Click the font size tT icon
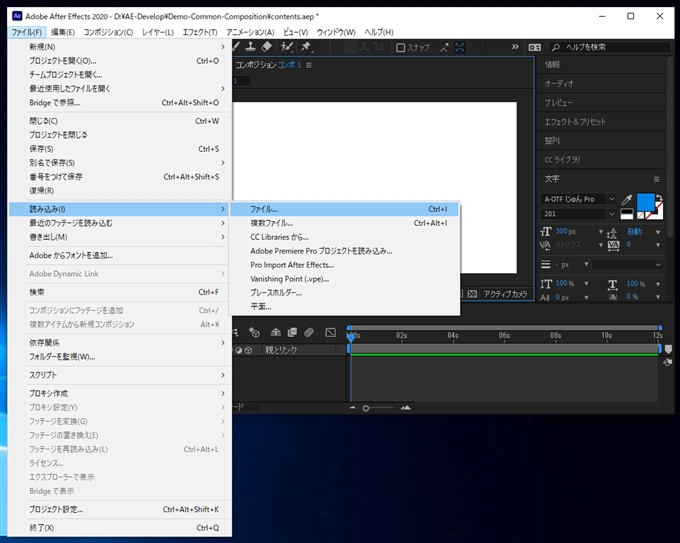680x543 pixels. click(546, 232)
